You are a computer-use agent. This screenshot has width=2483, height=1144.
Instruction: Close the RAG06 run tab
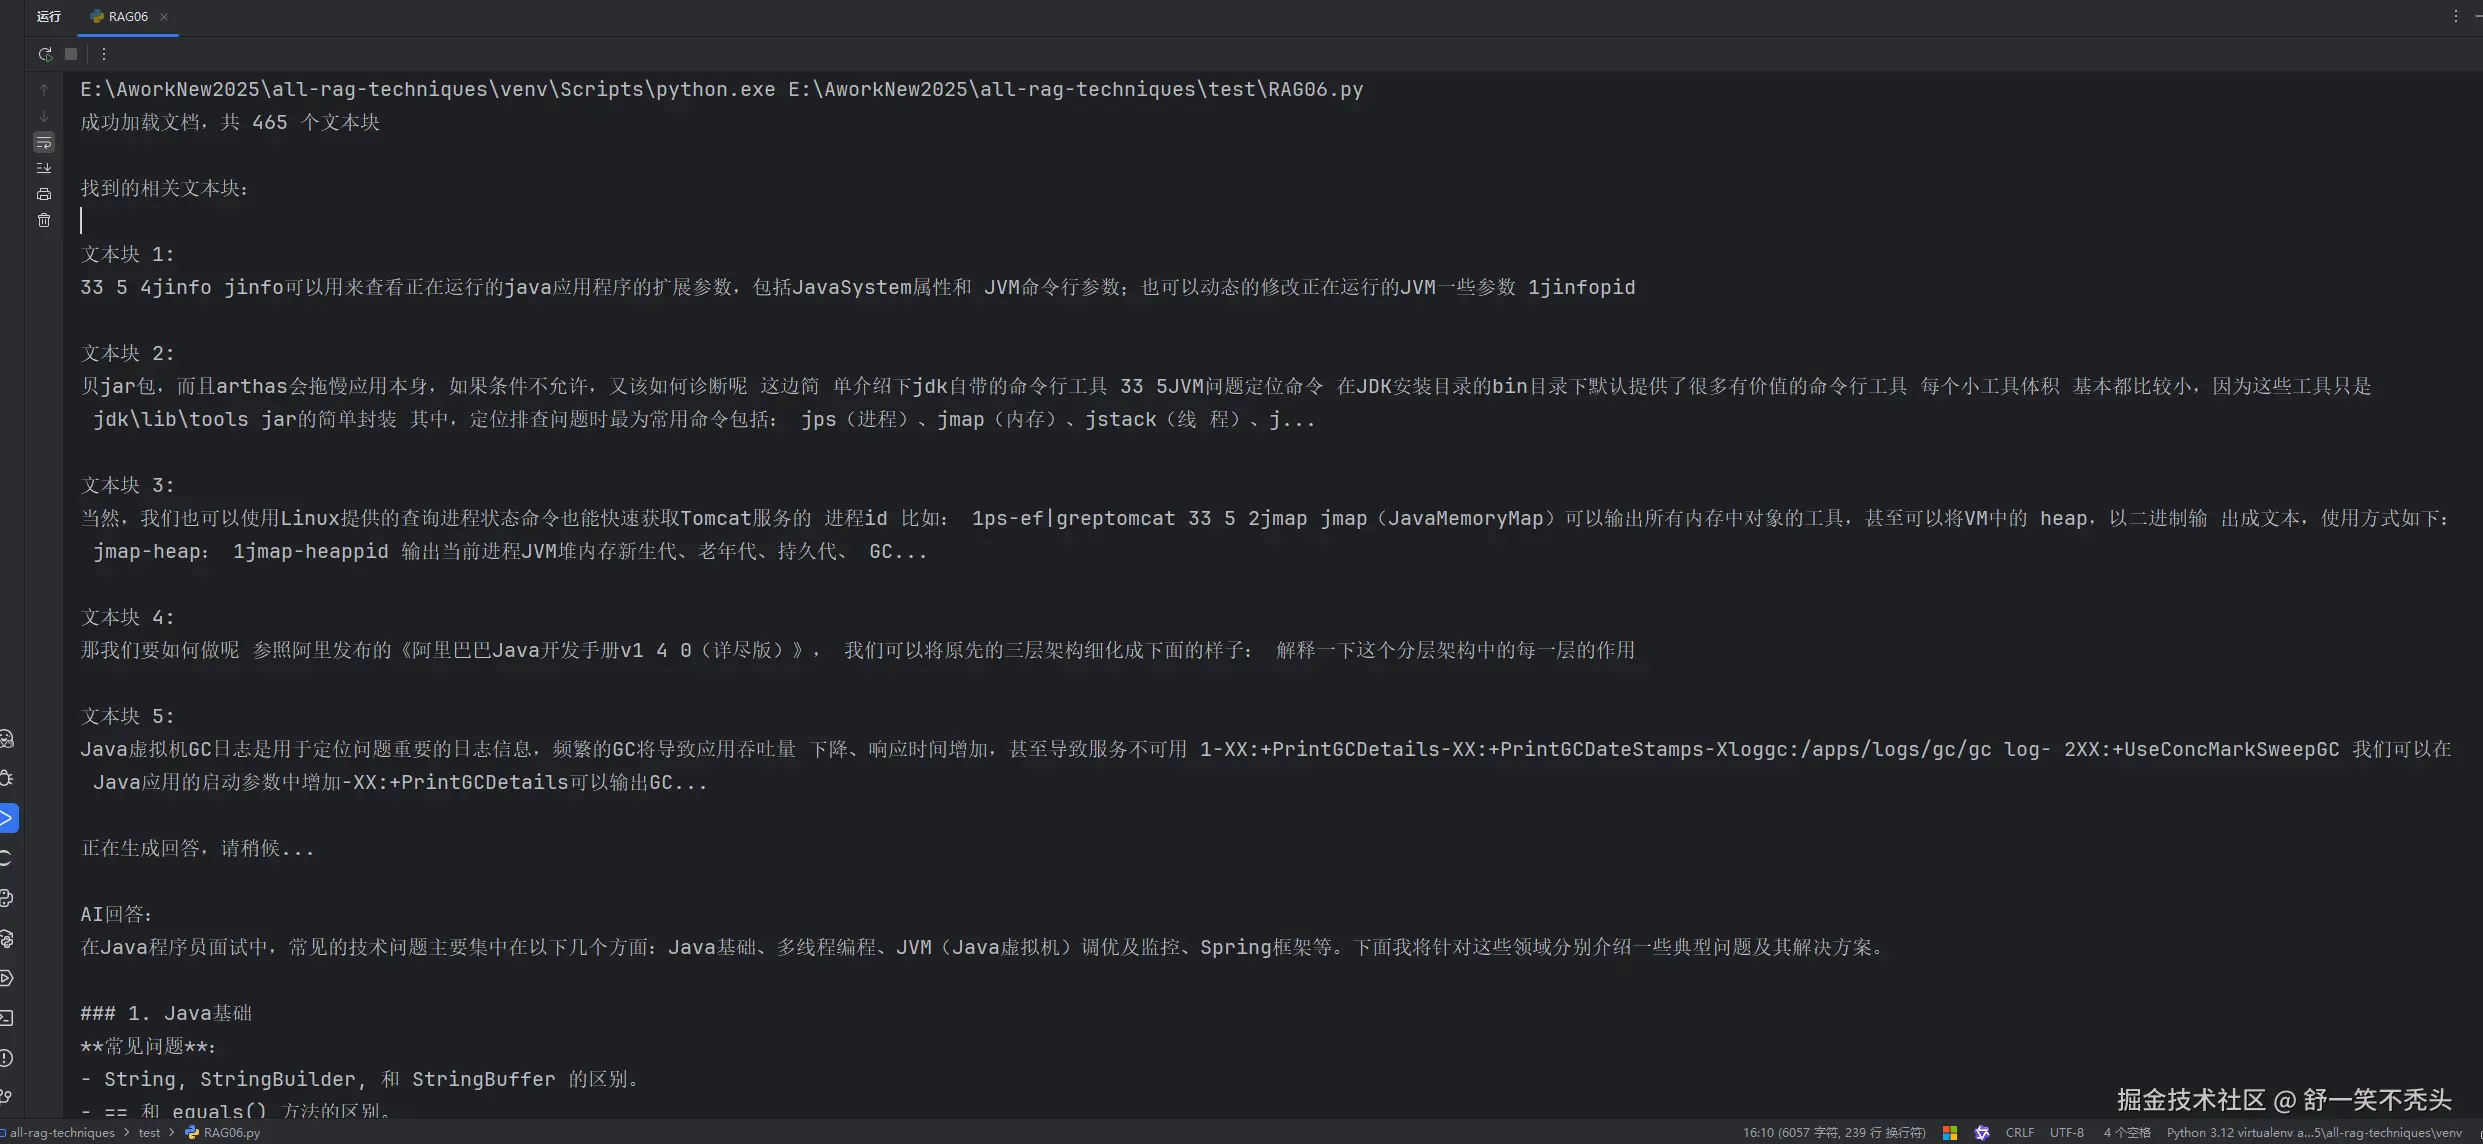(164, 16)
